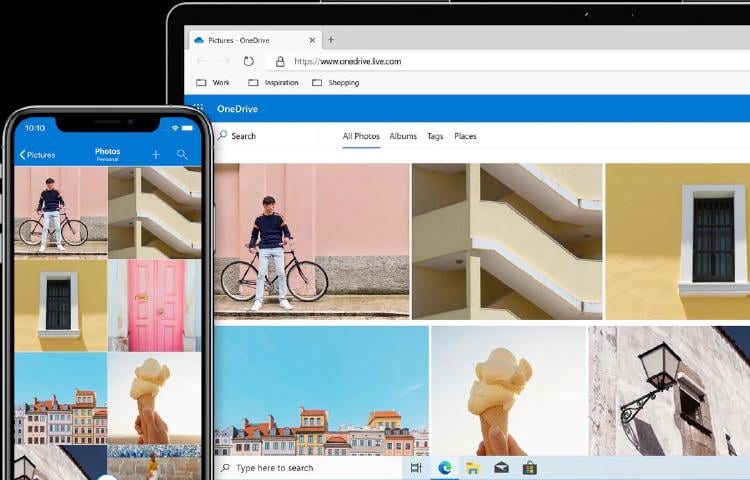Open File Explorer from the taskbar
Image resolution: width=750 pixels, height=480 pixels.
(x=473, y=467)
